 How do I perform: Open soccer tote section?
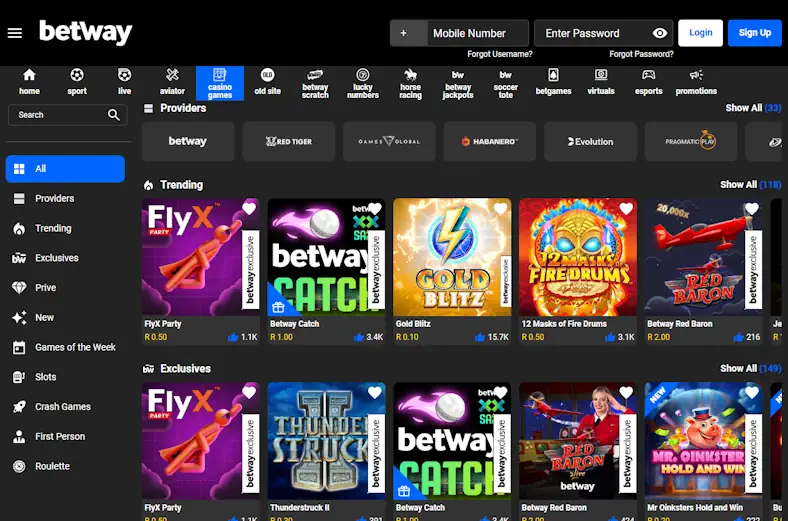[x=506, y=83]
